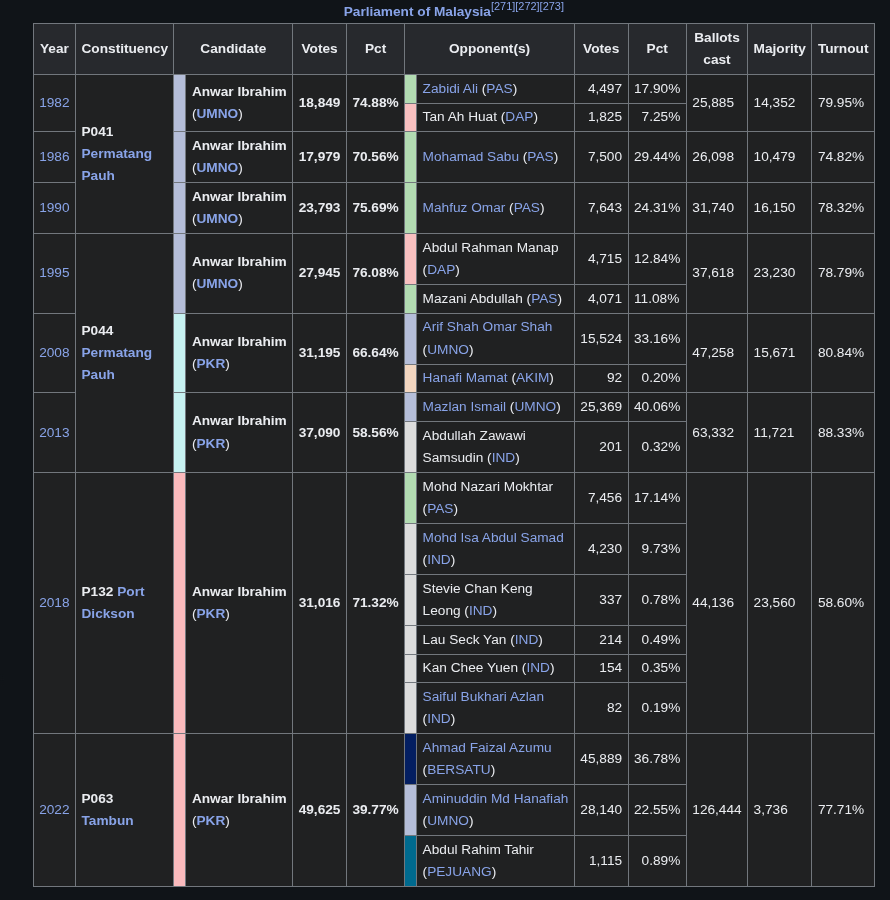Open the PAS link under Mohd Nazari Mokhtar

pyautogui.click(x=440, y=509)
